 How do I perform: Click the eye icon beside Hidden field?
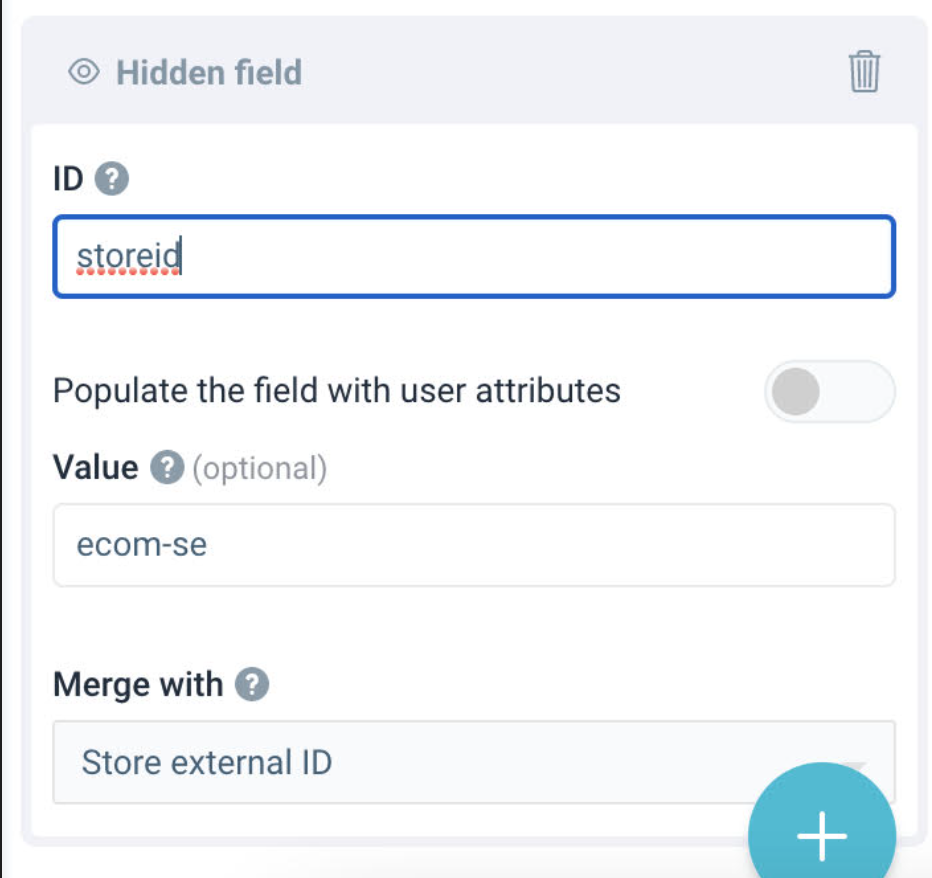(x=84, y=72)
